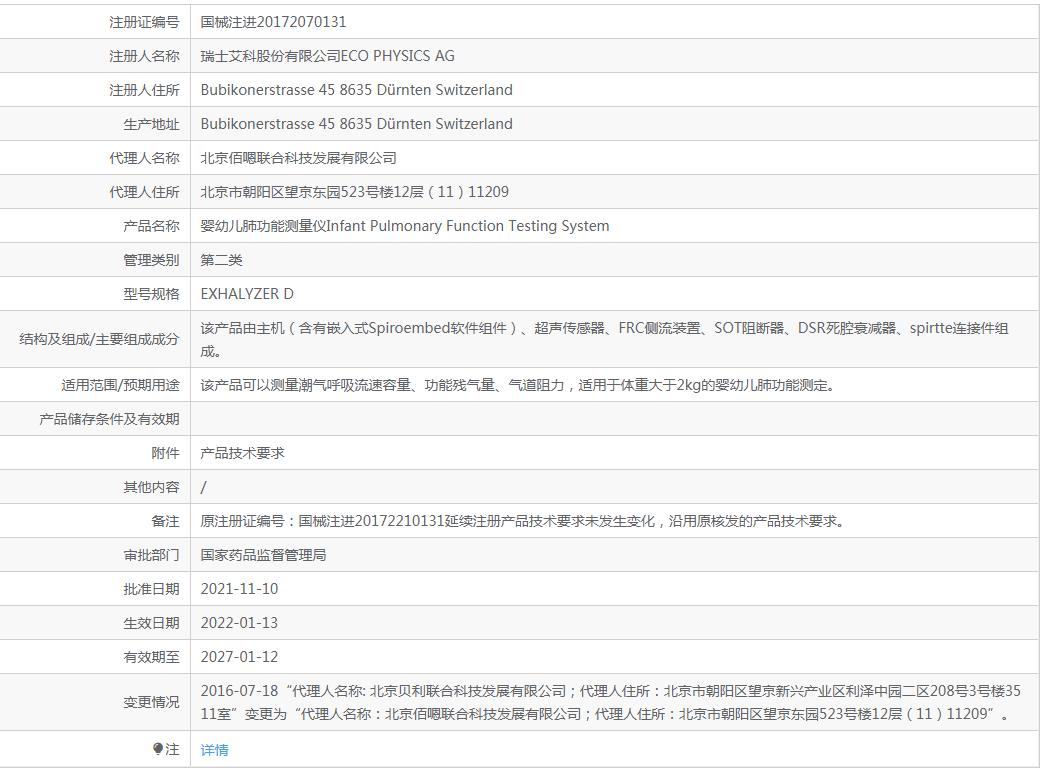The height and width of the screenshot is (770, 1042).
Task: Click the 结构及组成 description text
Action: tap(604, 339)
